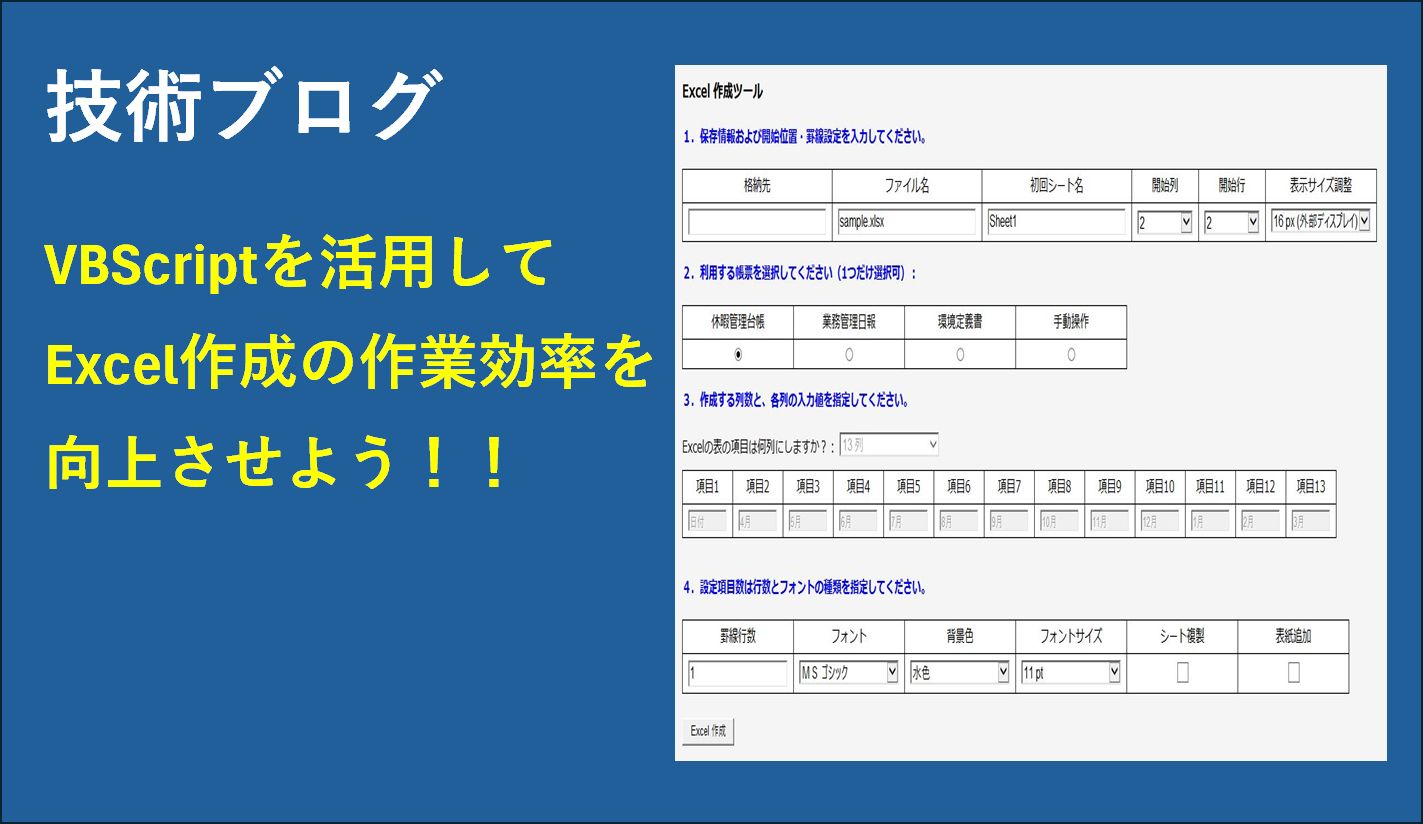The height and width of the screenshot is (824, 1423).
Task: Click the 項目13 input field
Action: [x=1310, y=521]
